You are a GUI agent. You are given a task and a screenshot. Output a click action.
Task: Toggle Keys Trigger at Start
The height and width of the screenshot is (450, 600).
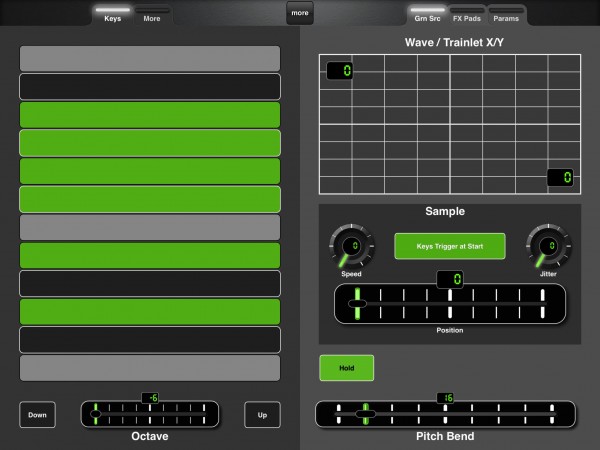point(450,246)
